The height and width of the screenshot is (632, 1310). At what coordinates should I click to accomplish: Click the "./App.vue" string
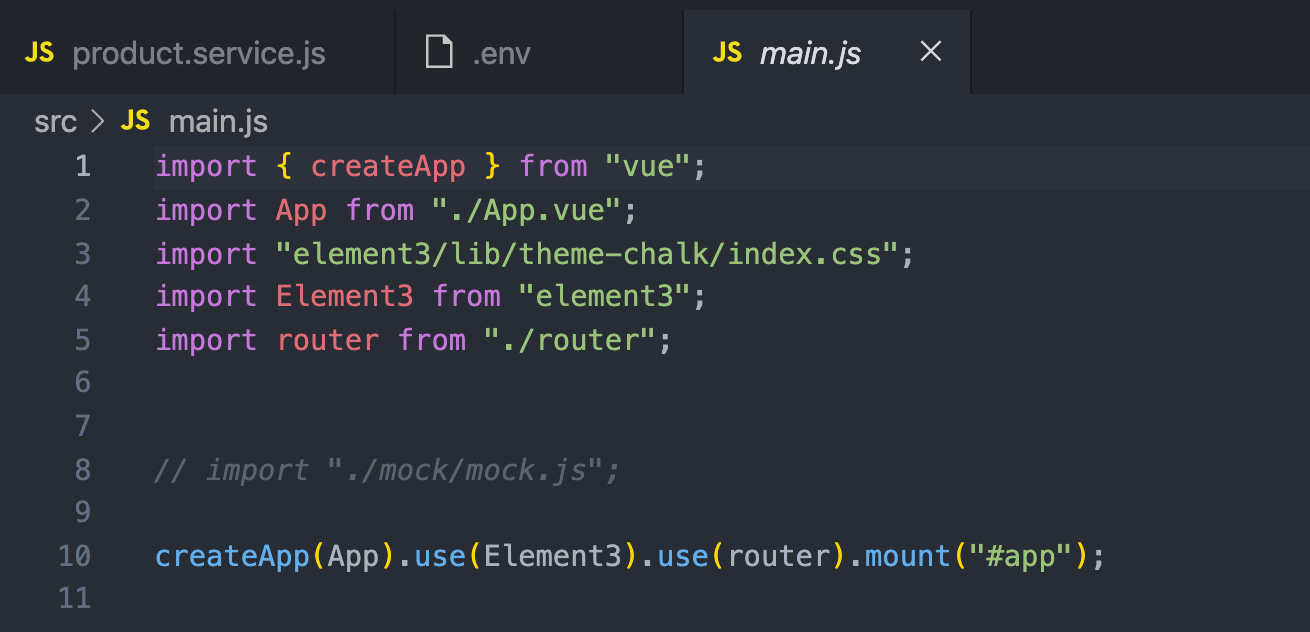coord(527,210)
